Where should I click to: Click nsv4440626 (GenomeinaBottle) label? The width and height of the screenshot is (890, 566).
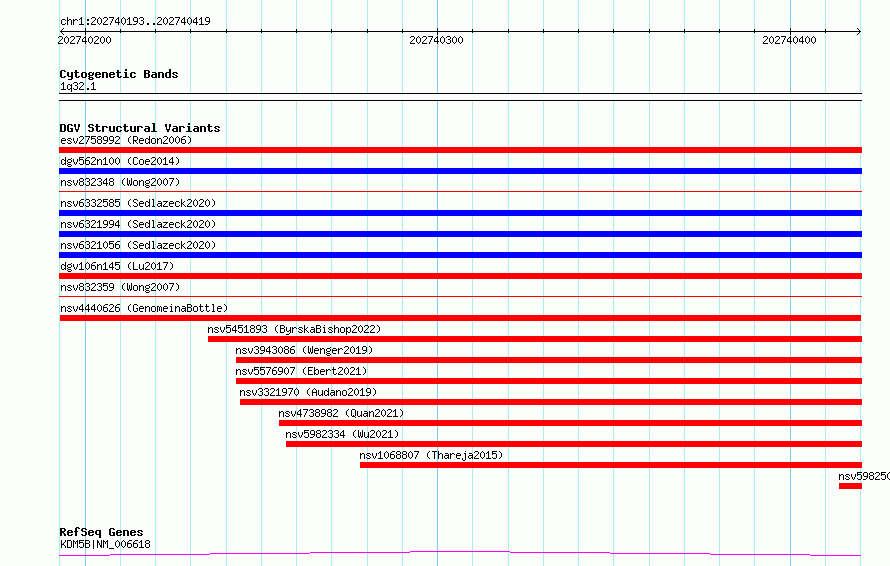pyautogui.click(x=144, y=308)
